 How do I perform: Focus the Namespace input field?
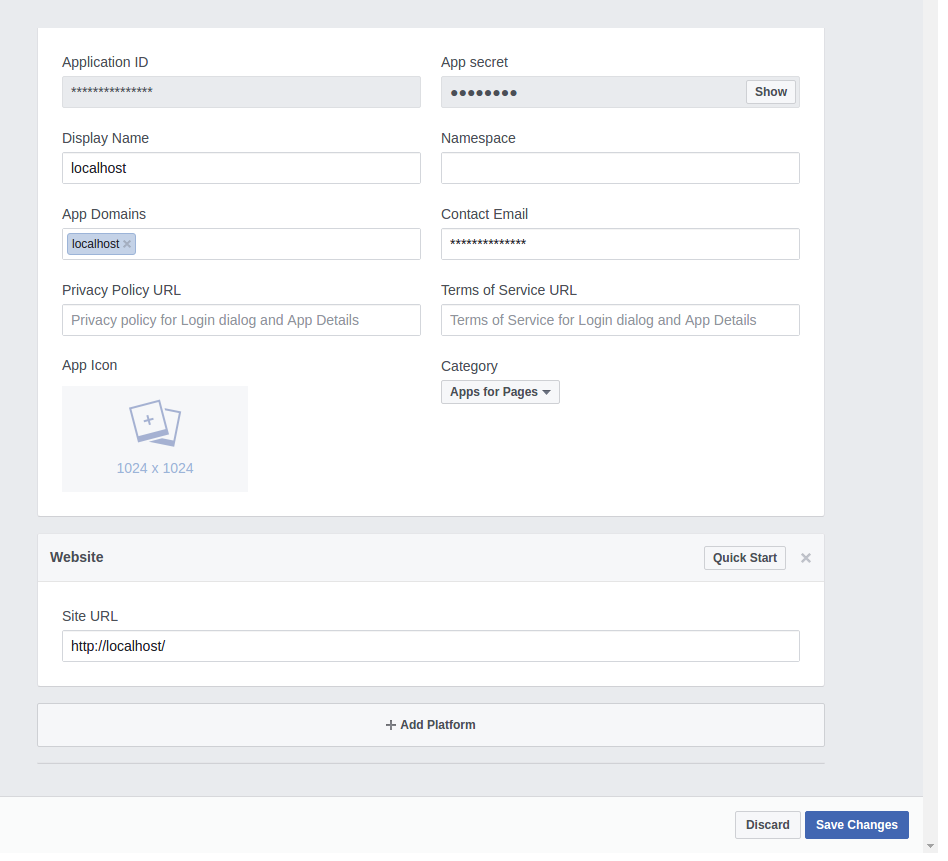620,168
